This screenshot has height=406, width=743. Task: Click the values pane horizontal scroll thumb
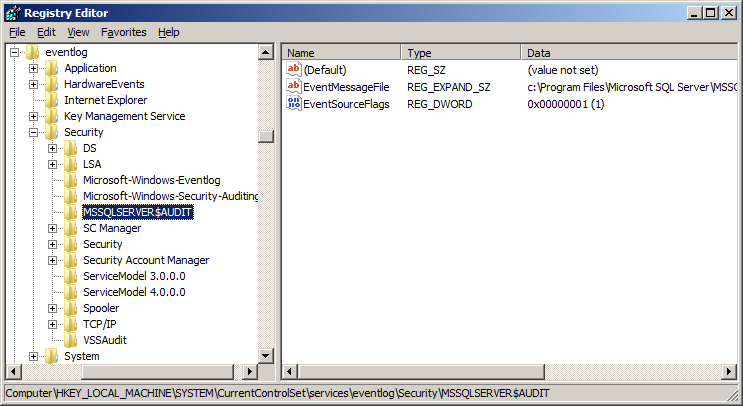coord(421,372)
